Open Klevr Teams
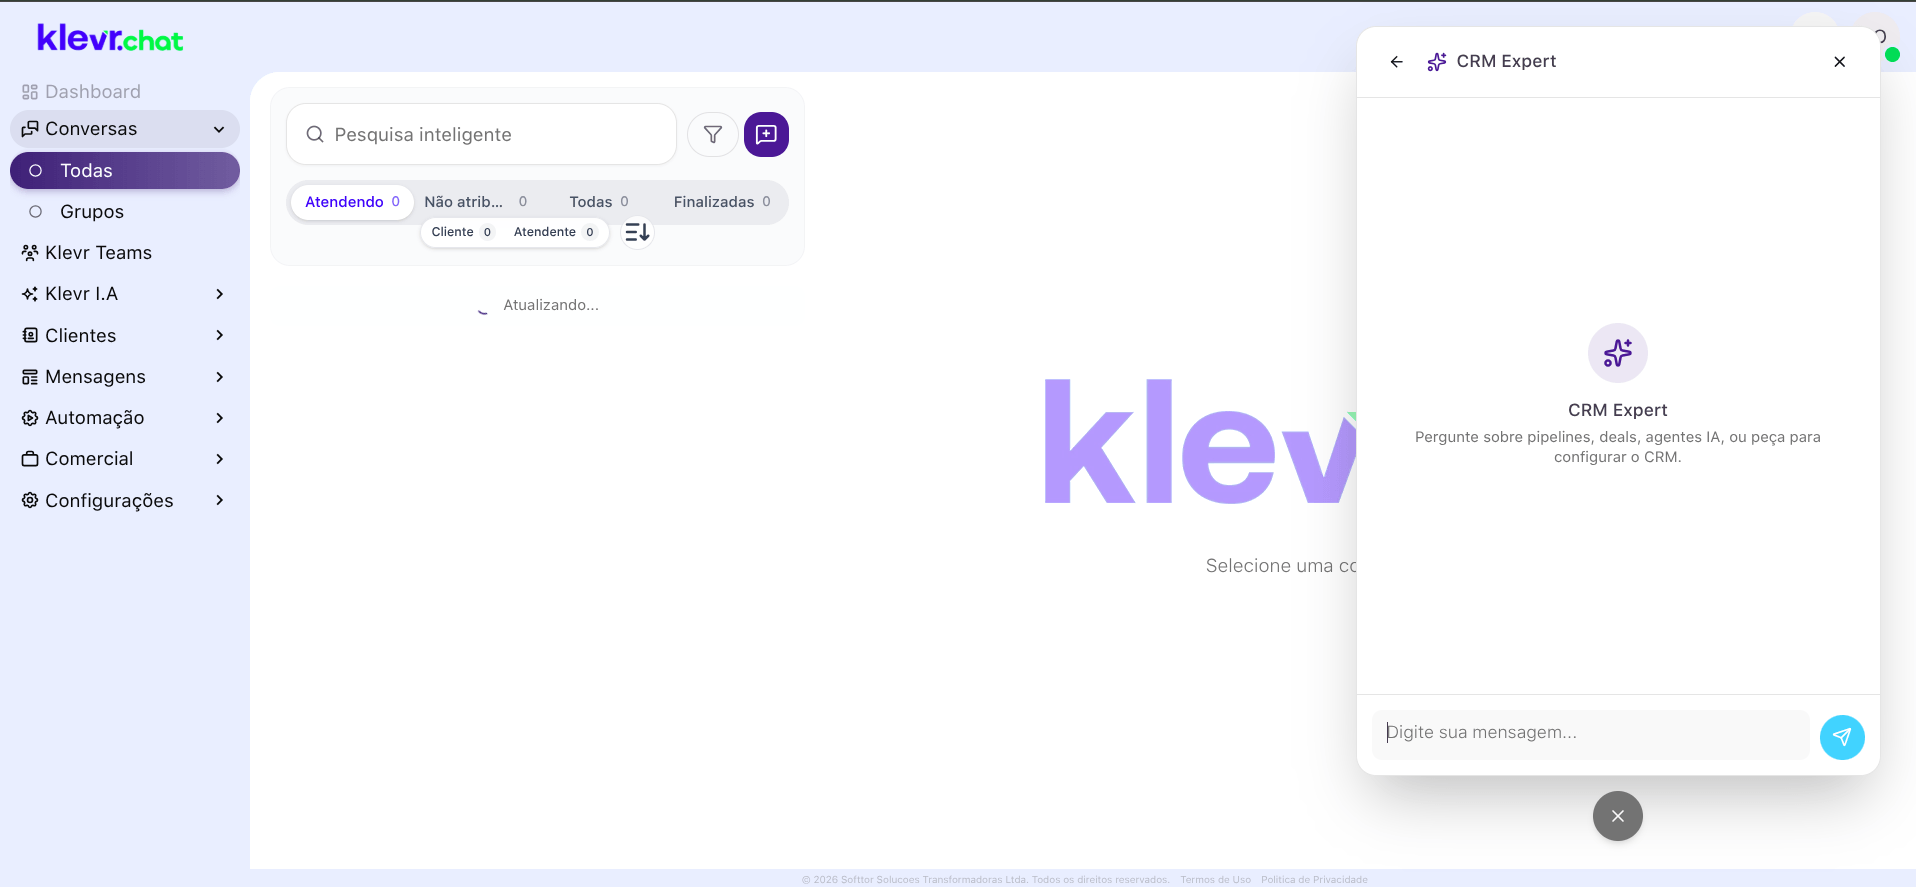This screenshot has height=887, width=1916. 125,253
